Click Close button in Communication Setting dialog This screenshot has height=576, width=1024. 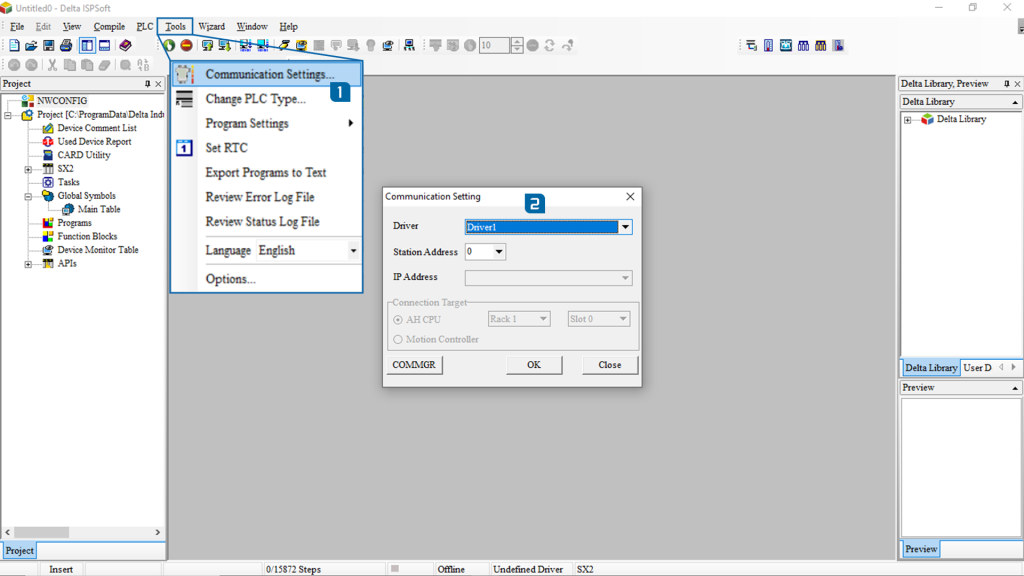point(609,365)
